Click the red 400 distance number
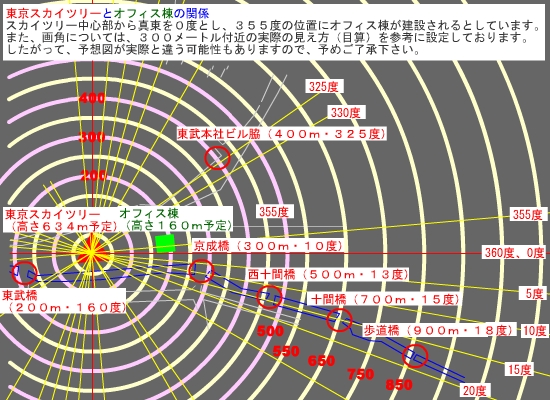550x400 pixels. point(92,98)
